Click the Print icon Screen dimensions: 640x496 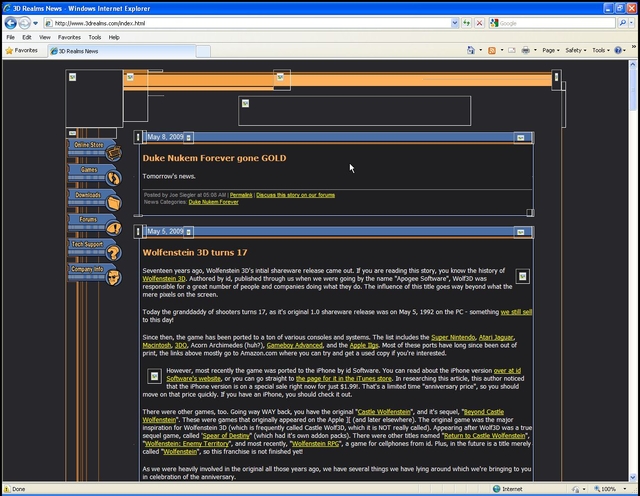coord(525,50)
